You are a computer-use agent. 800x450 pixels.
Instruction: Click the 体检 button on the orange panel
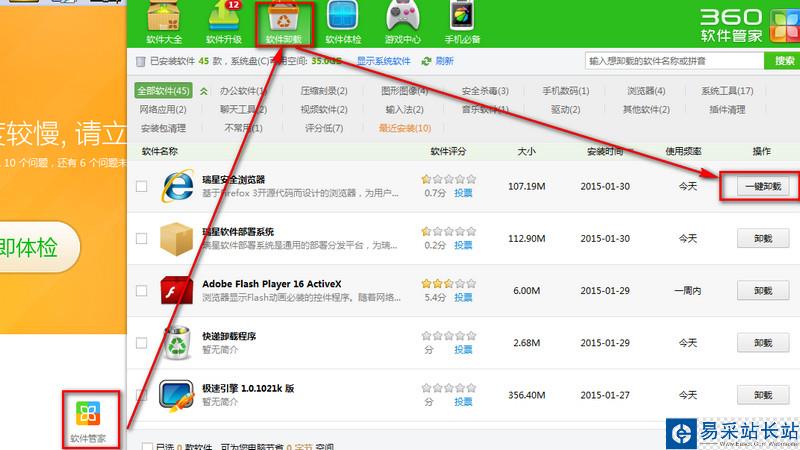pyautogui.click(x=38, y=247)
